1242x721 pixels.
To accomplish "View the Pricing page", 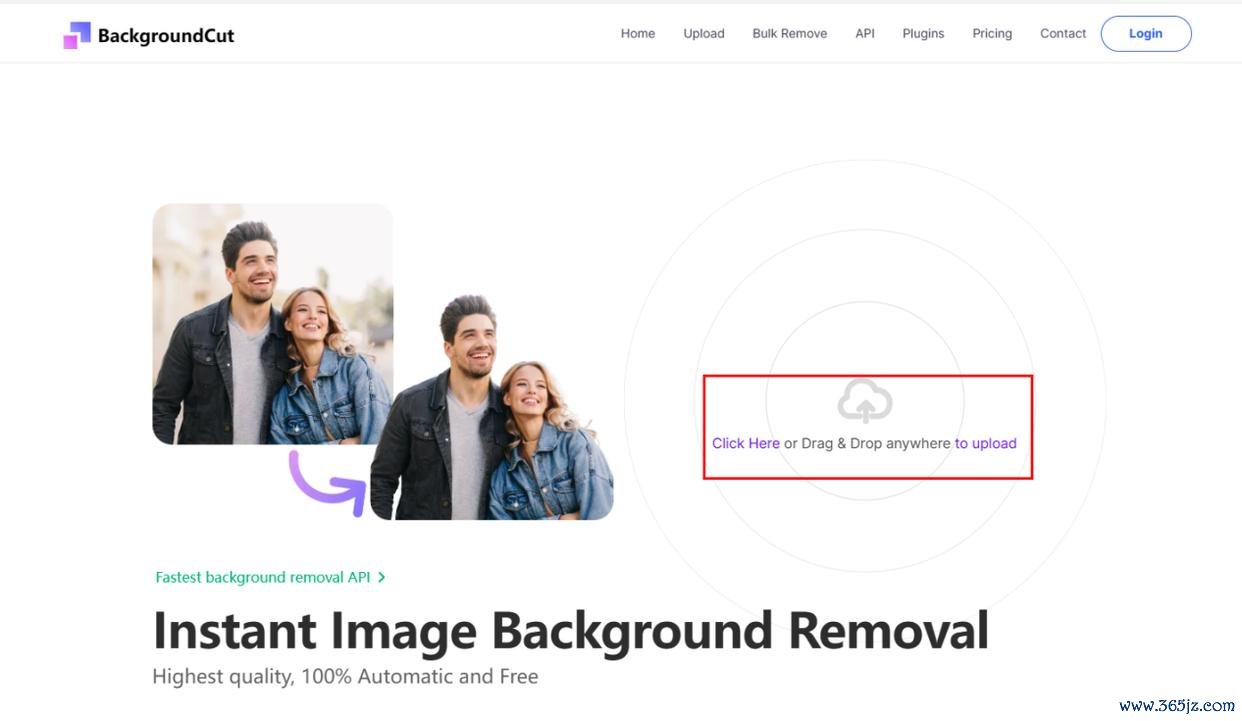I will click(x=992, y=33).
